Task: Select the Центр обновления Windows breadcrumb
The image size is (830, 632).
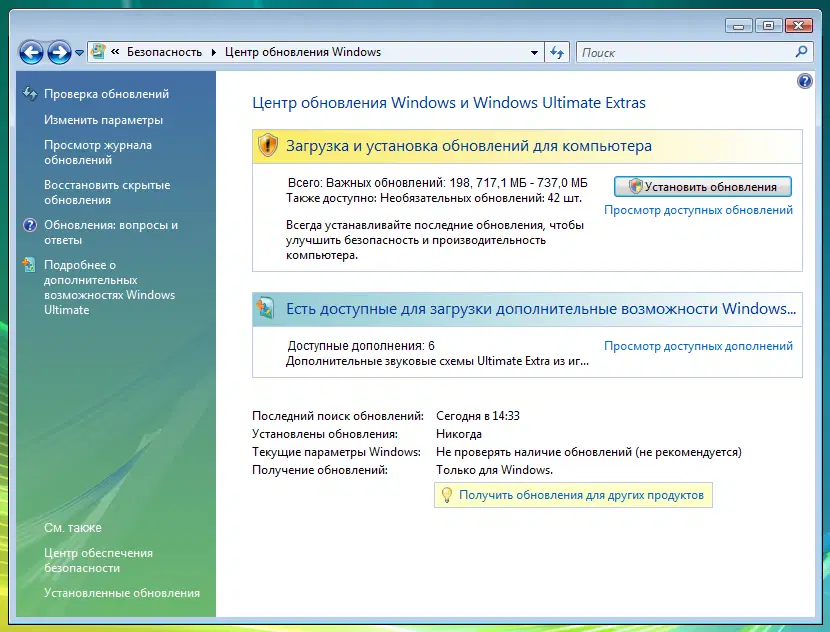Action: click(303, 52)
